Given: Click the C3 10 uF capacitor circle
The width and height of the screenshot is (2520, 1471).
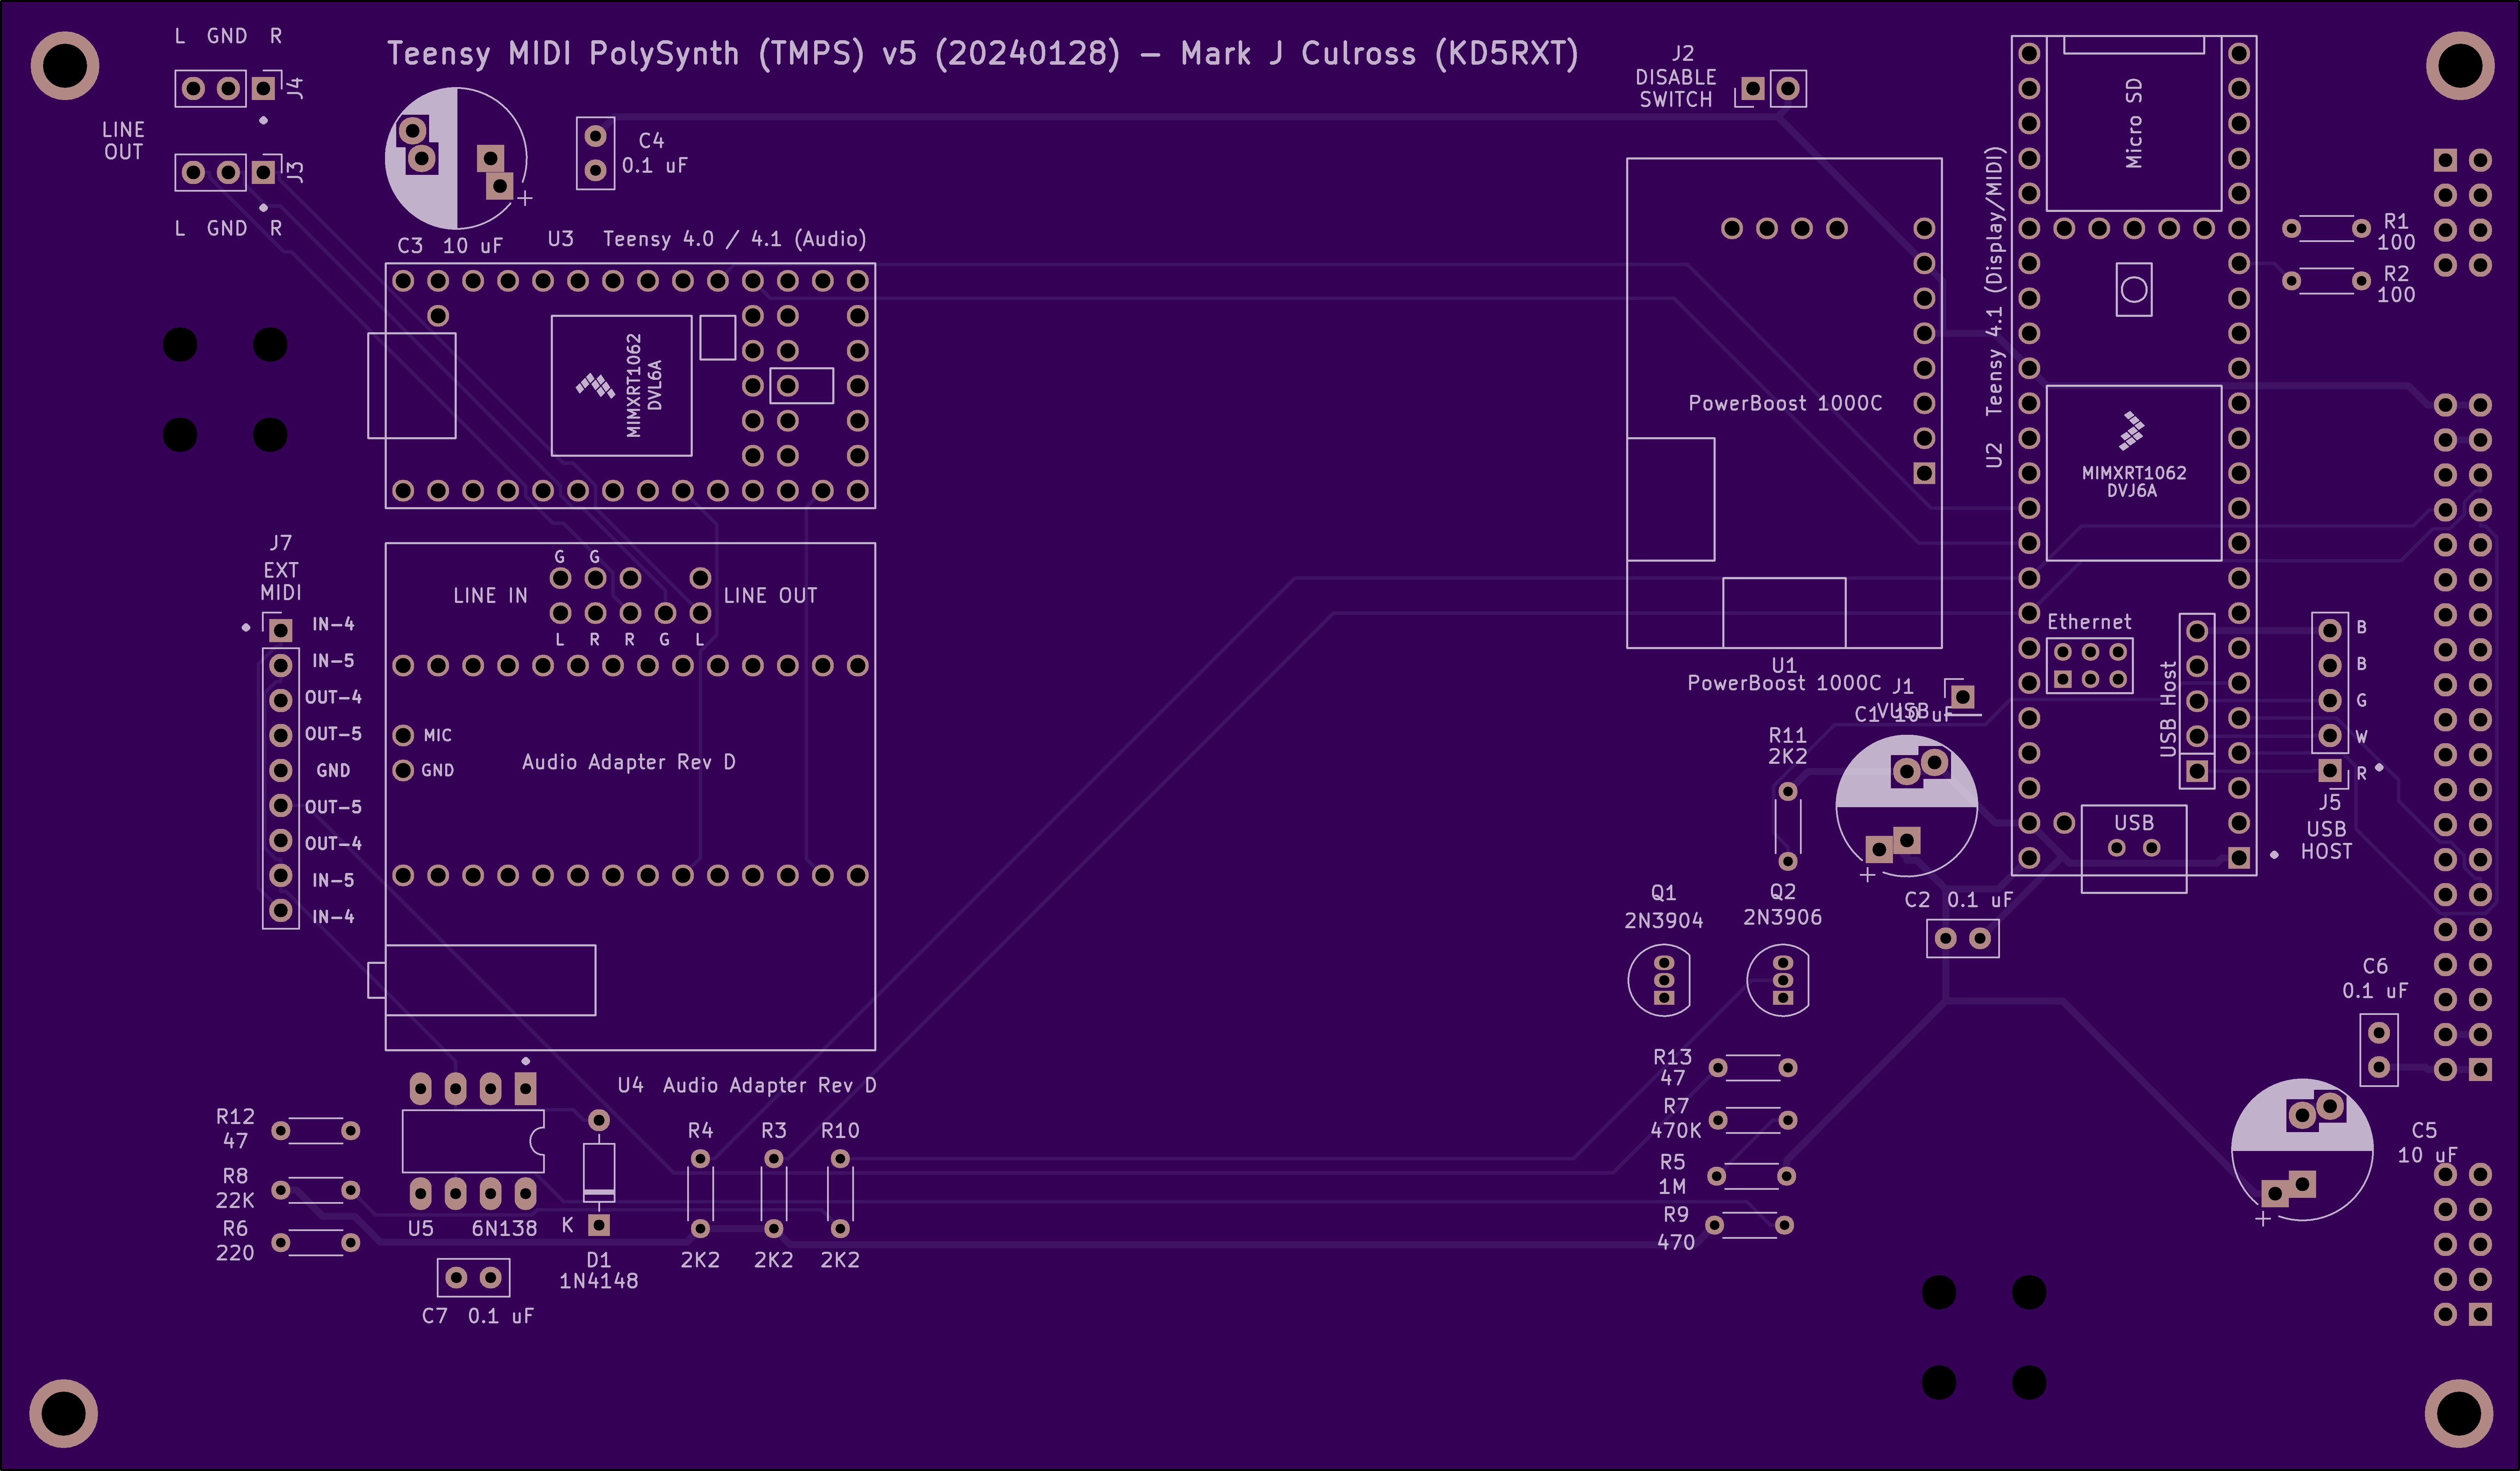Looking at the screenshot, I should 456,158.
